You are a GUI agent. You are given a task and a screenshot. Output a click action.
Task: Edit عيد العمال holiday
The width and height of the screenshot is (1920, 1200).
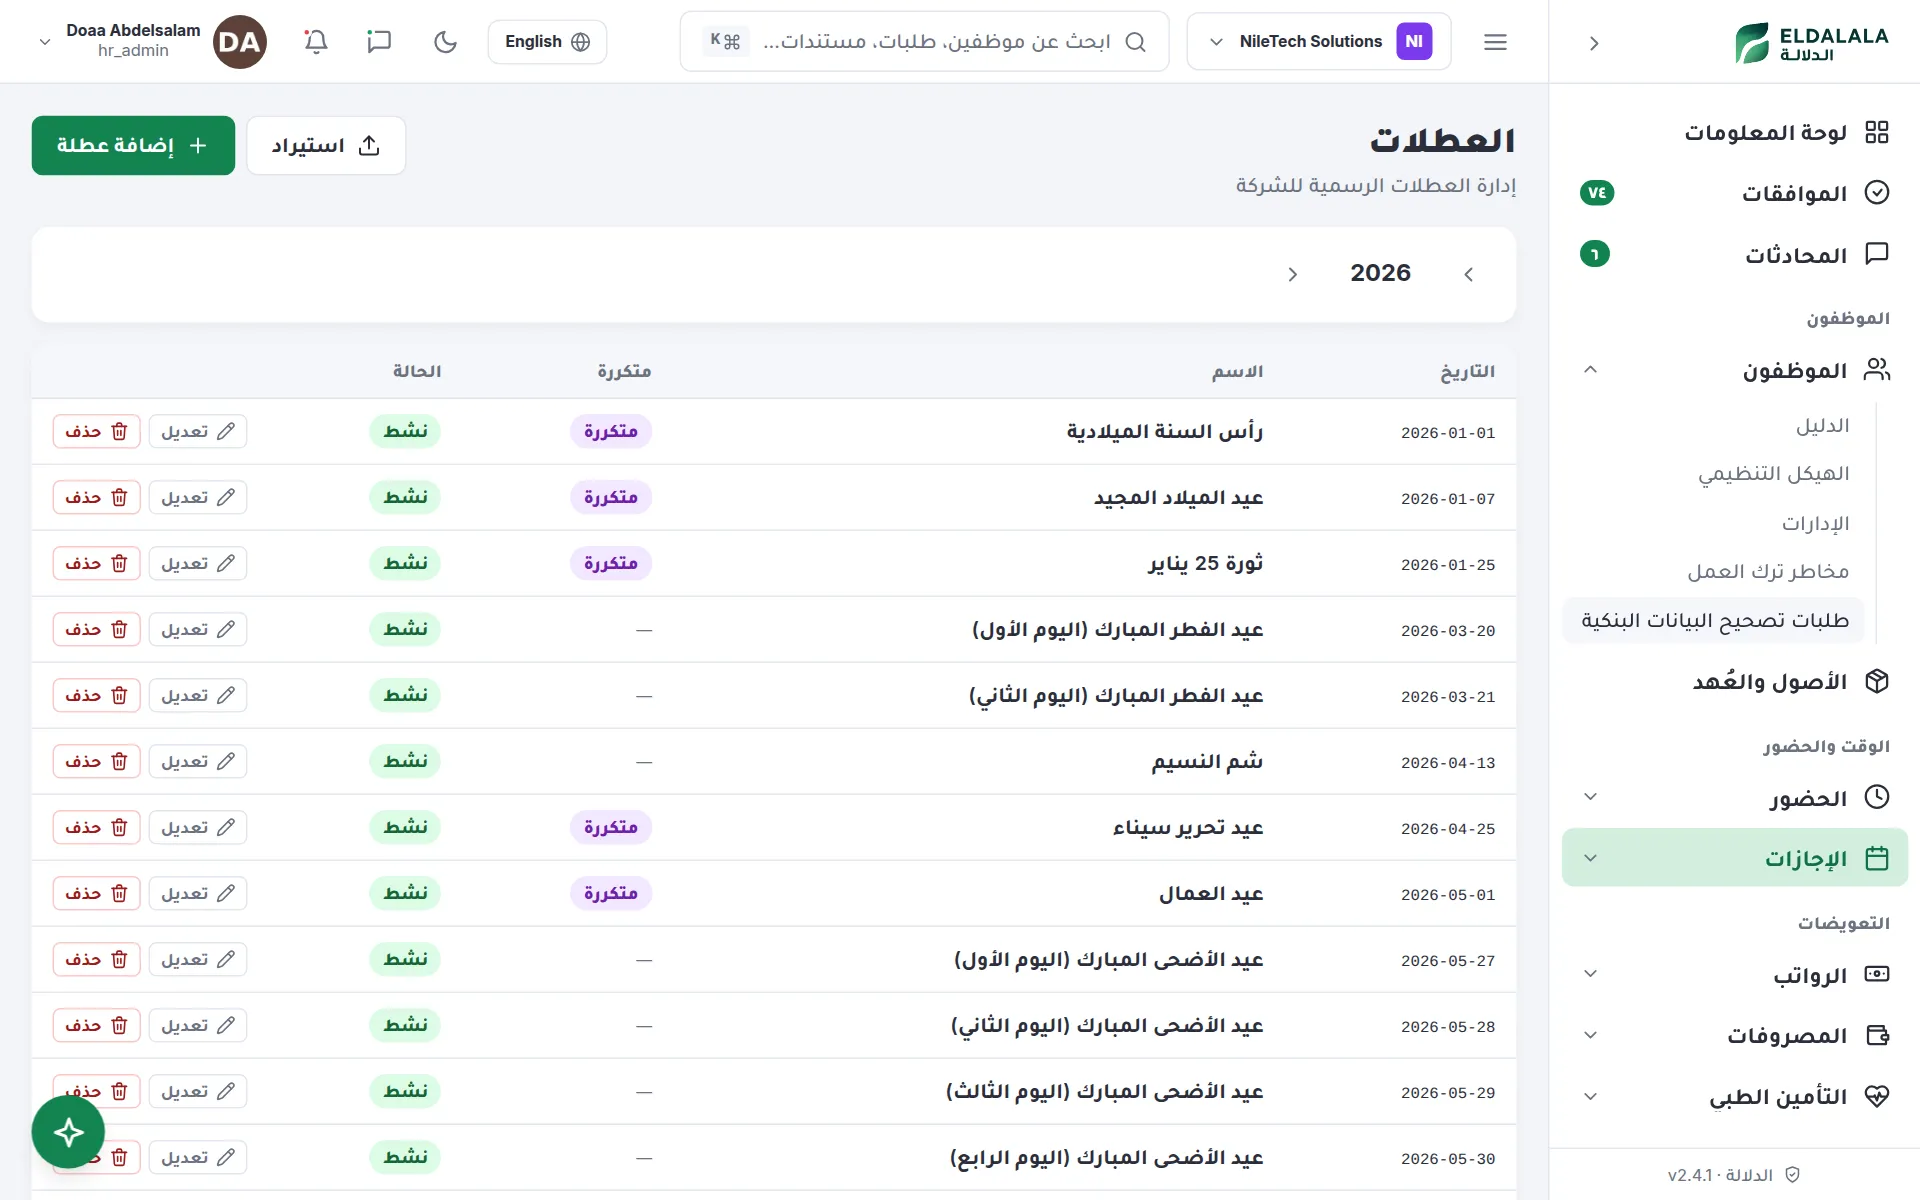[198, 893]
